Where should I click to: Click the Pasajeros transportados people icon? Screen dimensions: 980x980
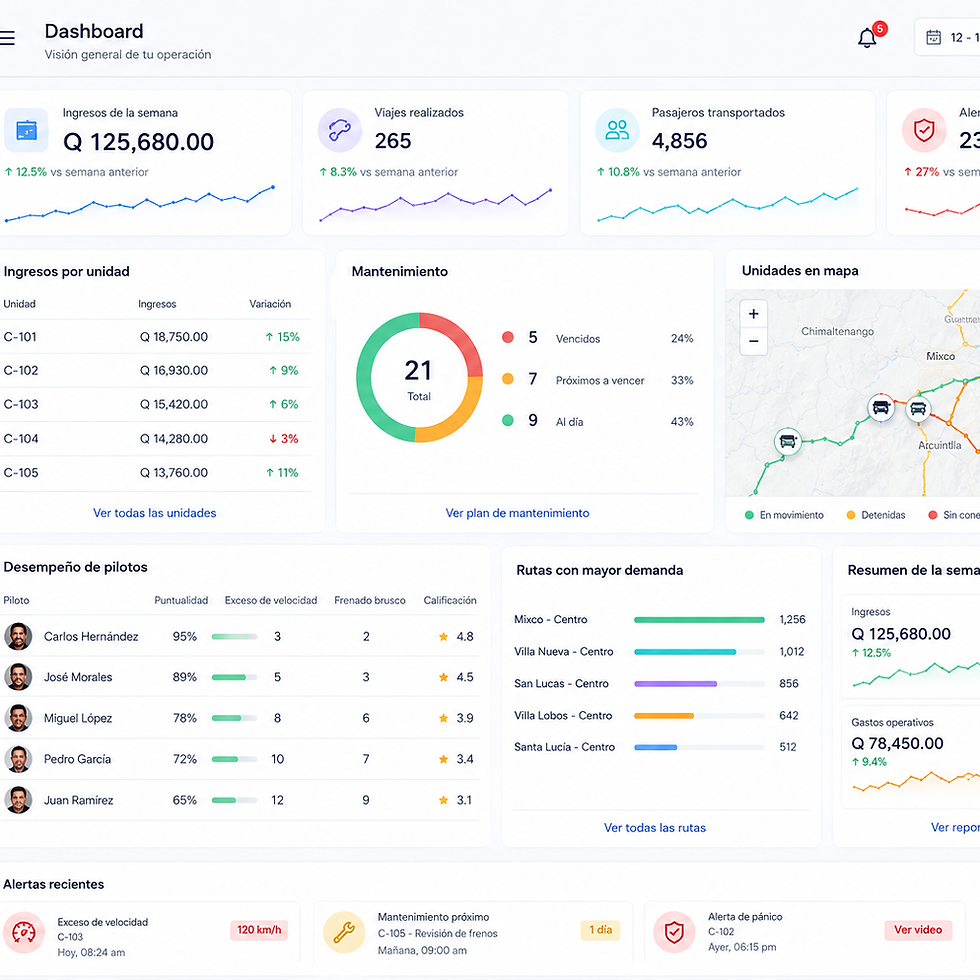617,131
